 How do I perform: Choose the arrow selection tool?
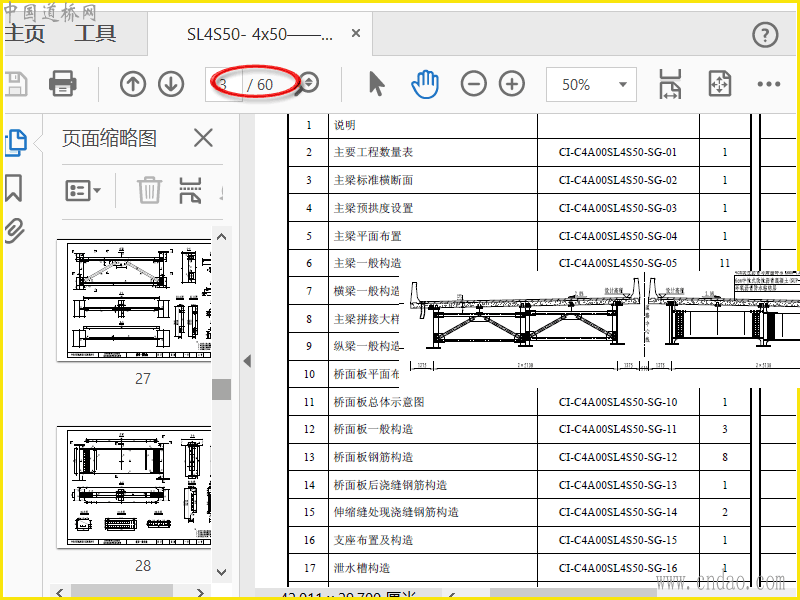377,84
